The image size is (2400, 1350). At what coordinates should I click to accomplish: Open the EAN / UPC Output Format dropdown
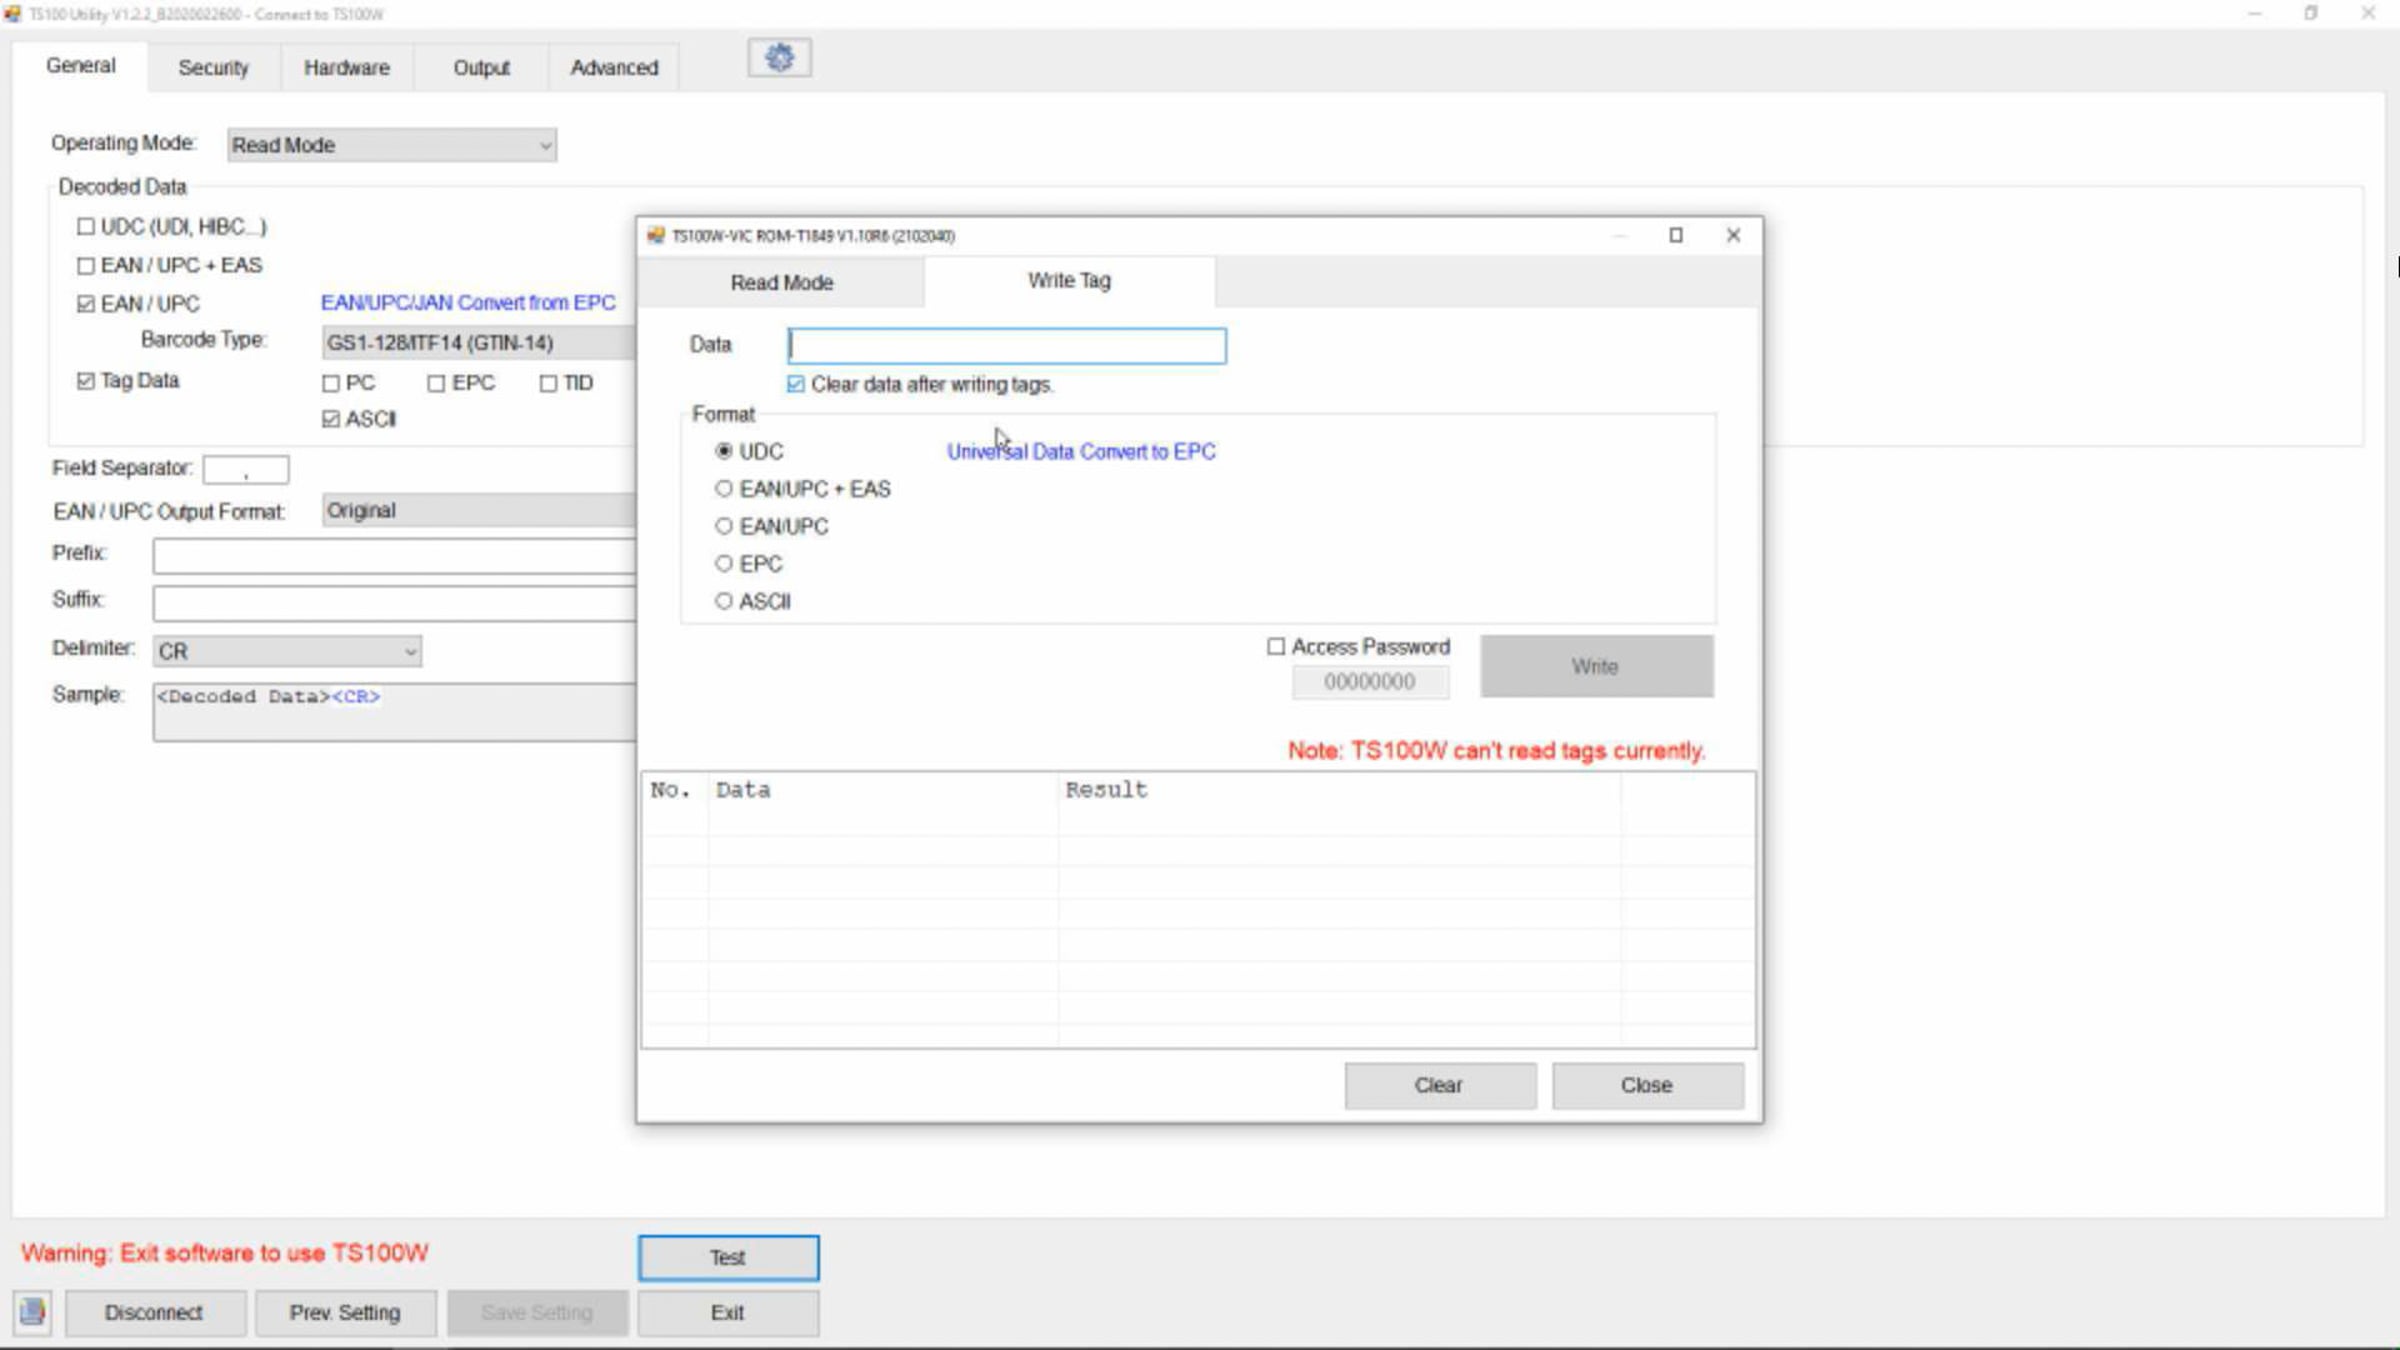coord(479,511)
